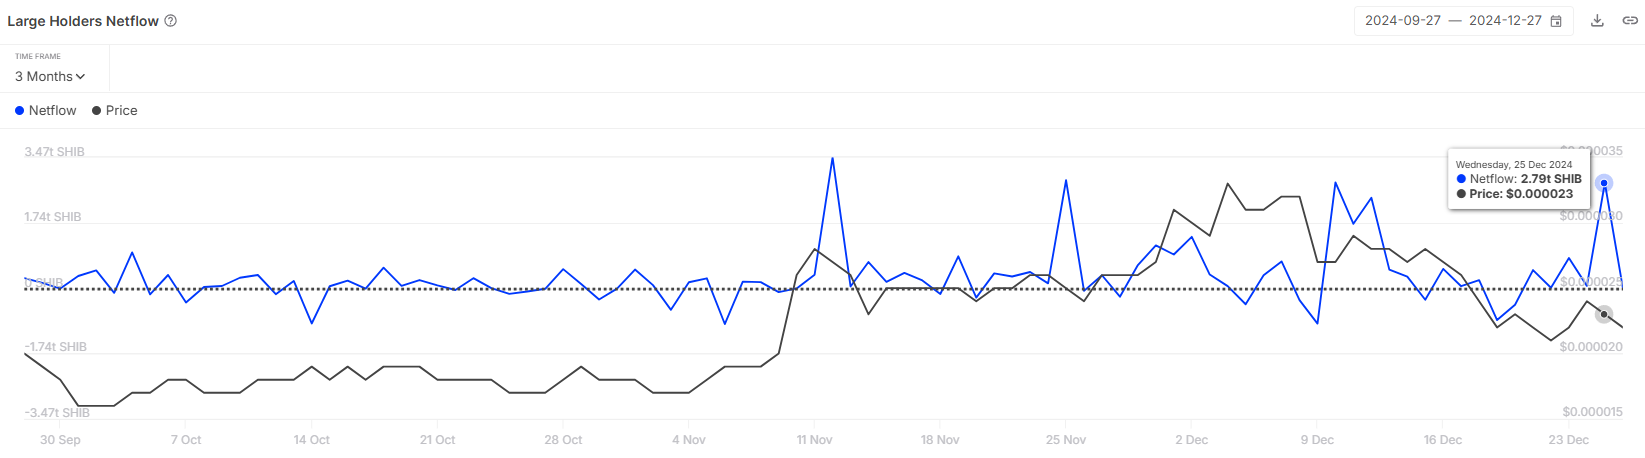
Task: Download the chart data
Action: click(1597, 21)
